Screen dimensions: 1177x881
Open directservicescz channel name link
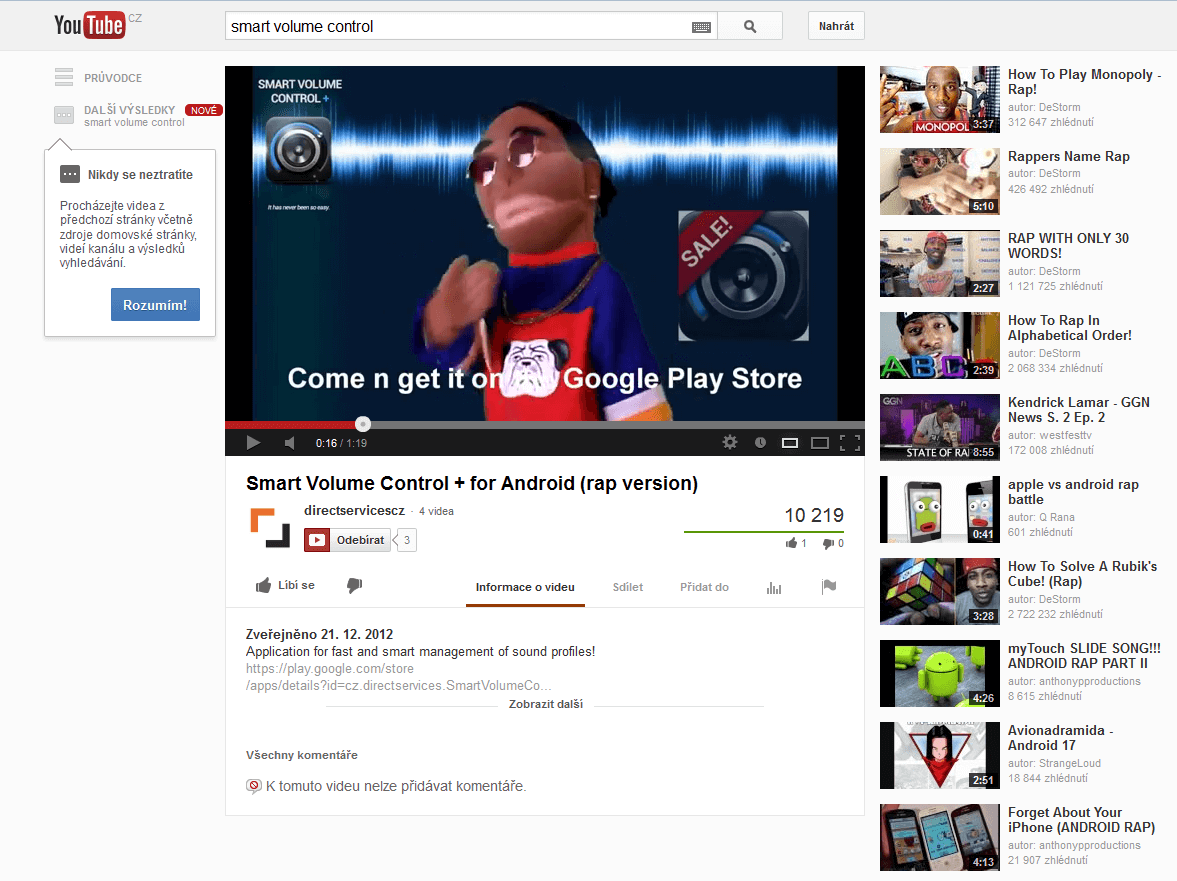click(354, 510)
